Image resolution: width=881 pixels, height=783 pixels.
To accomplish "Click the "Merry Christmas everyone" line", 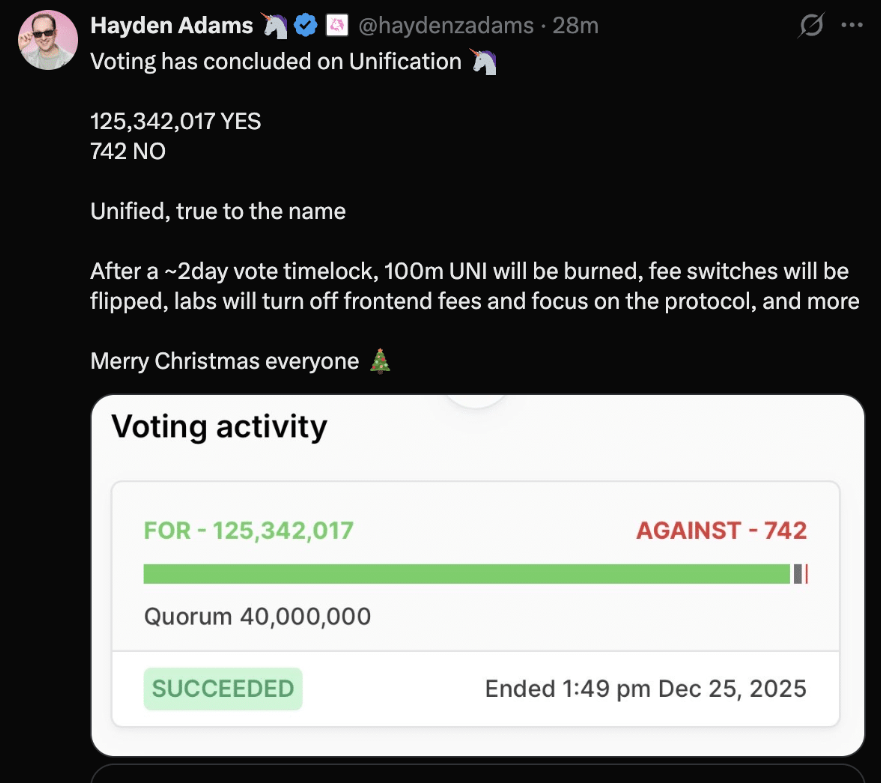I will tap(224, 361).
